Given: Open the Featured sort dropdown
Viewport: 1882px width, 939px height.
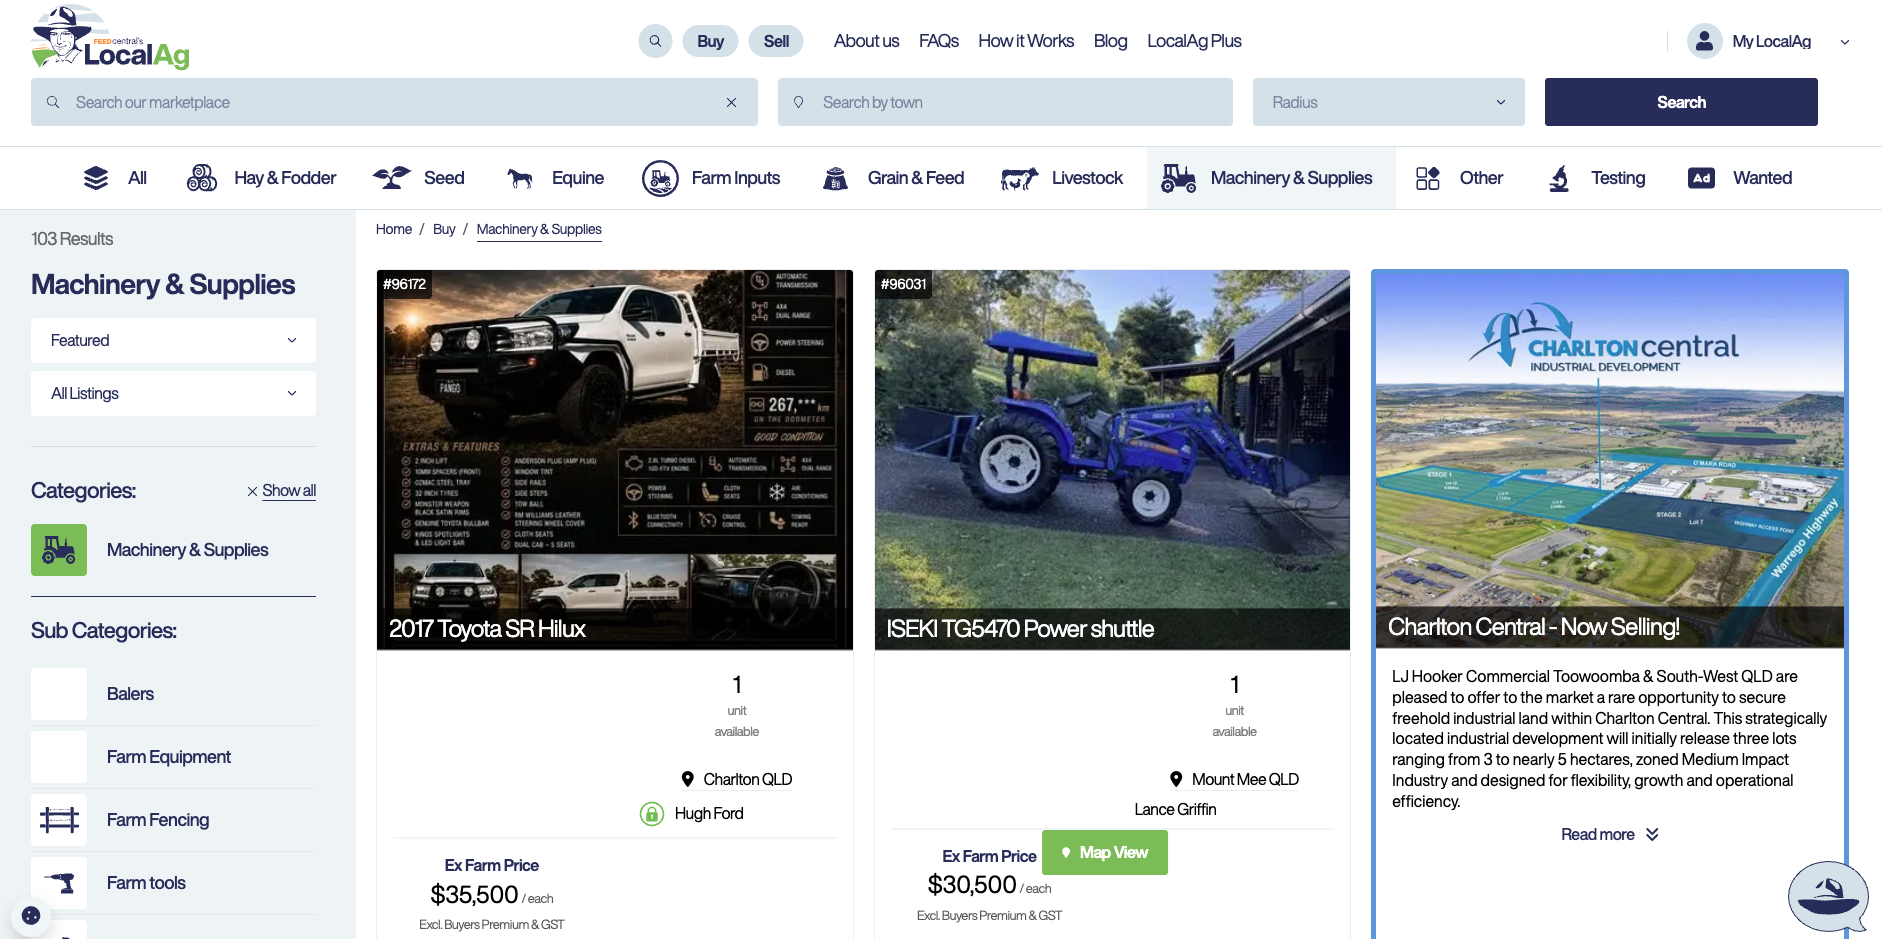Looking at the screenshot, I should pos(173,340).
